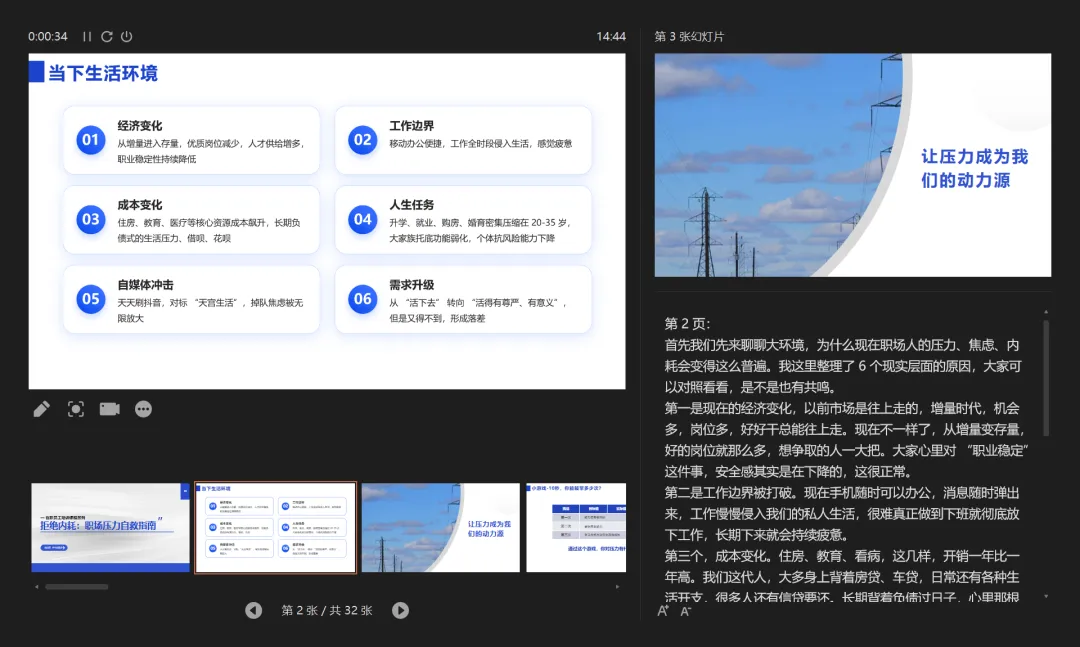Screen dimensions: 1080x647
Task: Click the 03 成本变化 card
Action: (x=191, y=220)
